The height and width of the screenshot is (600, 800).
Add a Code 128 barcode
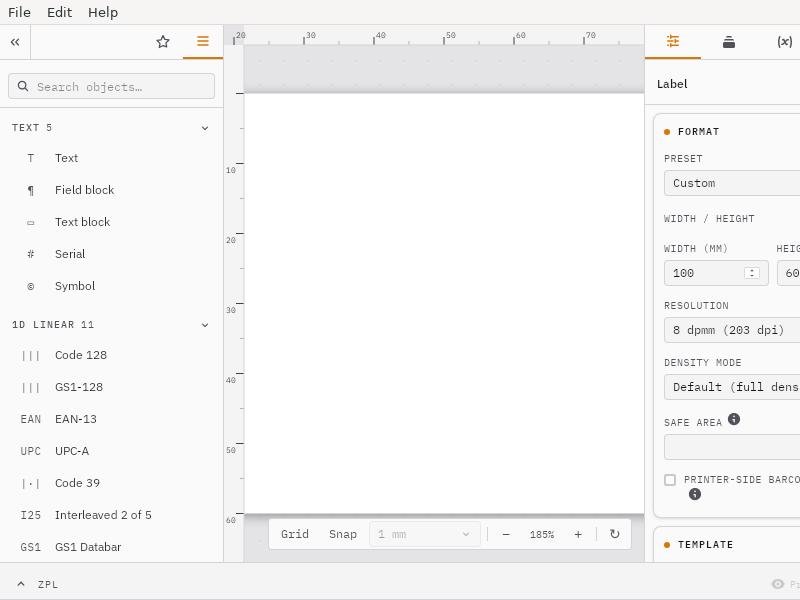(x=111, y=355)
